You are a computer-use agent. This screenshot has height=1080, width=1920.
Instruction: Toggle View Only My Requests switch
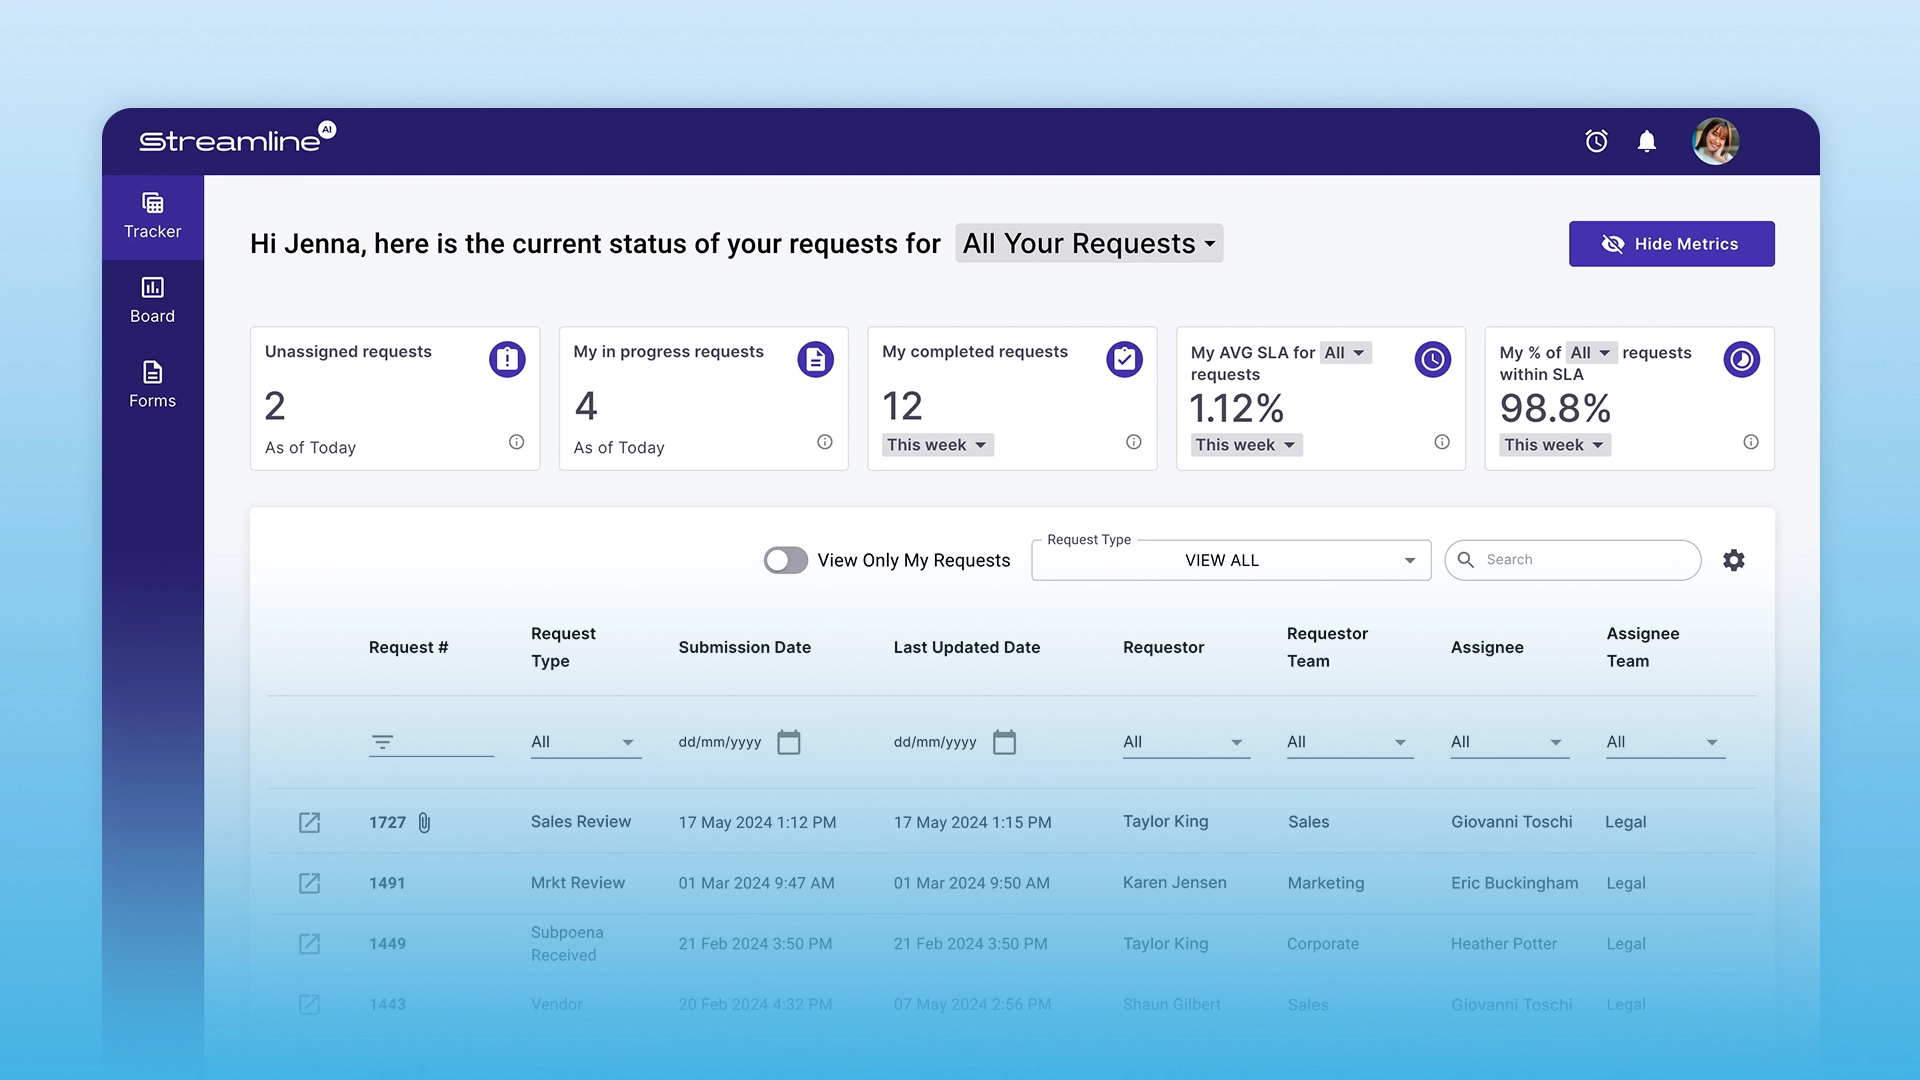(x=785, y=560)
